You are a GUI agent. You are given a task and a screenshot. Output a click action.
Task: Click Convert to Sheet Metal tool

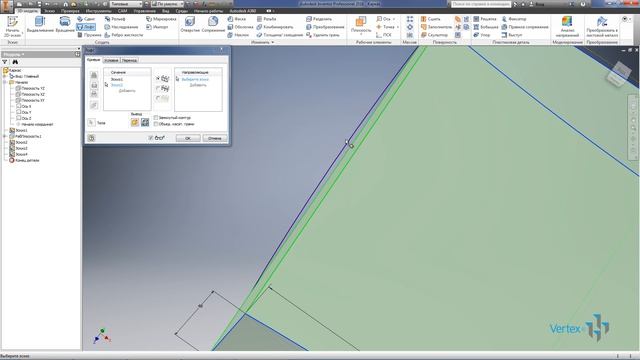point(602,27)
